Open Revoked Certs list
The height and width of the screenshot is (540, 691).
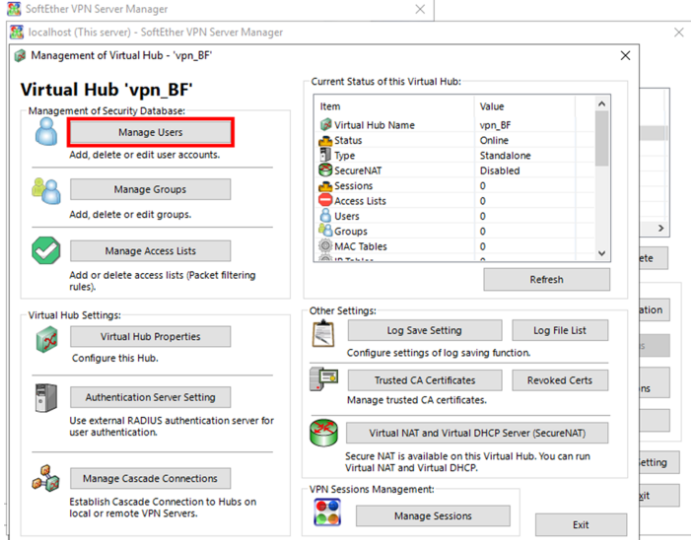[559, 380]
